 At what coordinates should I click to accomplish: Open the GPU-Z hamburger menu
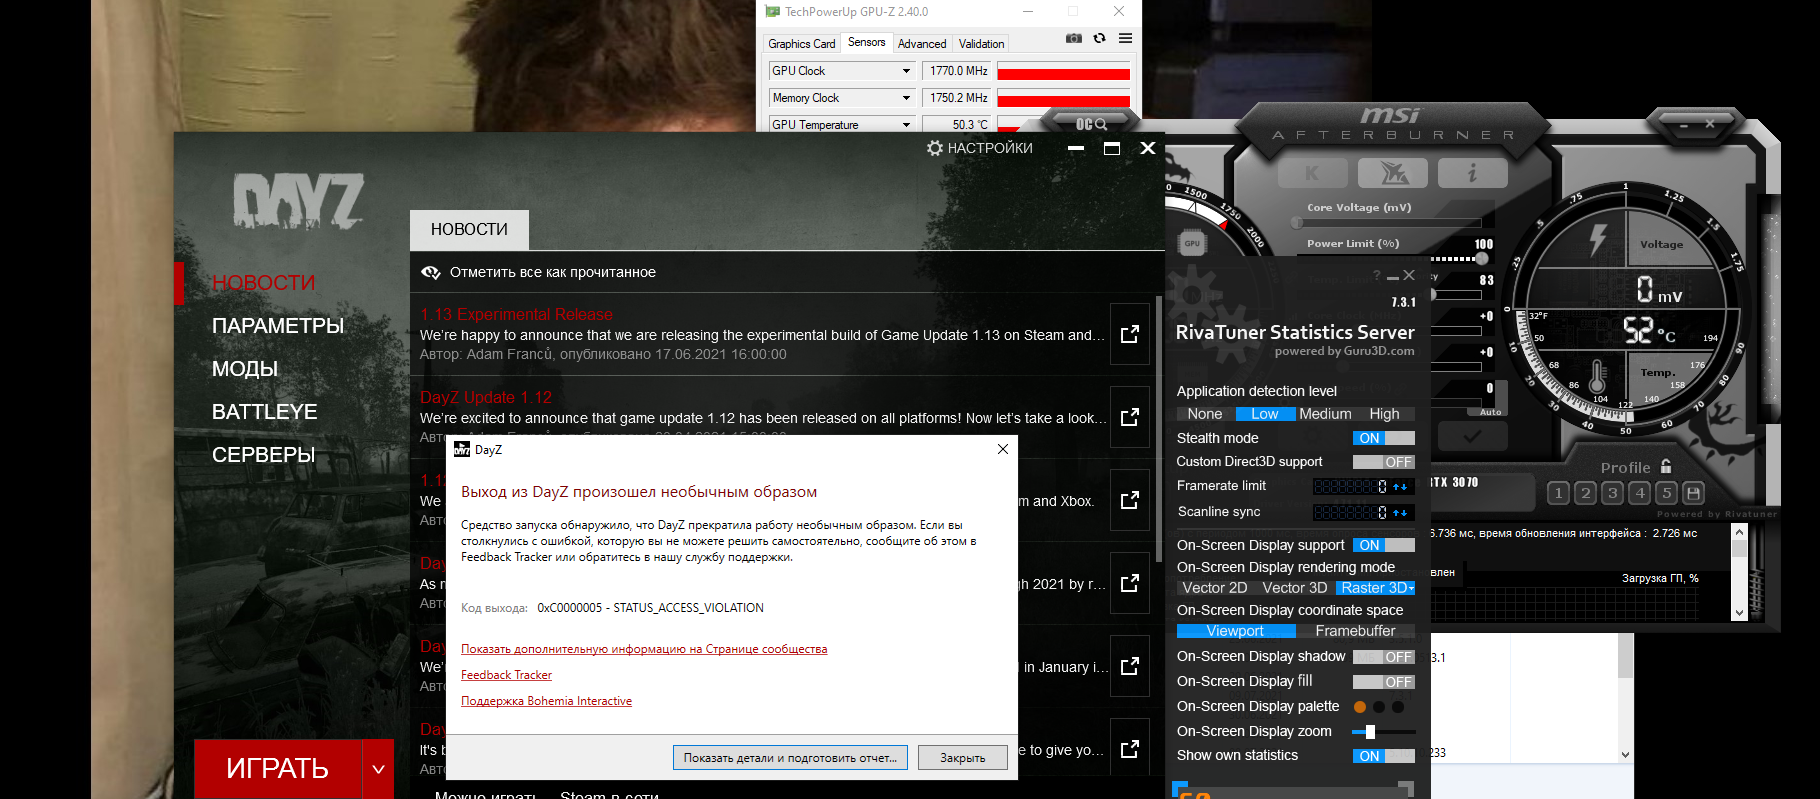1125,38
